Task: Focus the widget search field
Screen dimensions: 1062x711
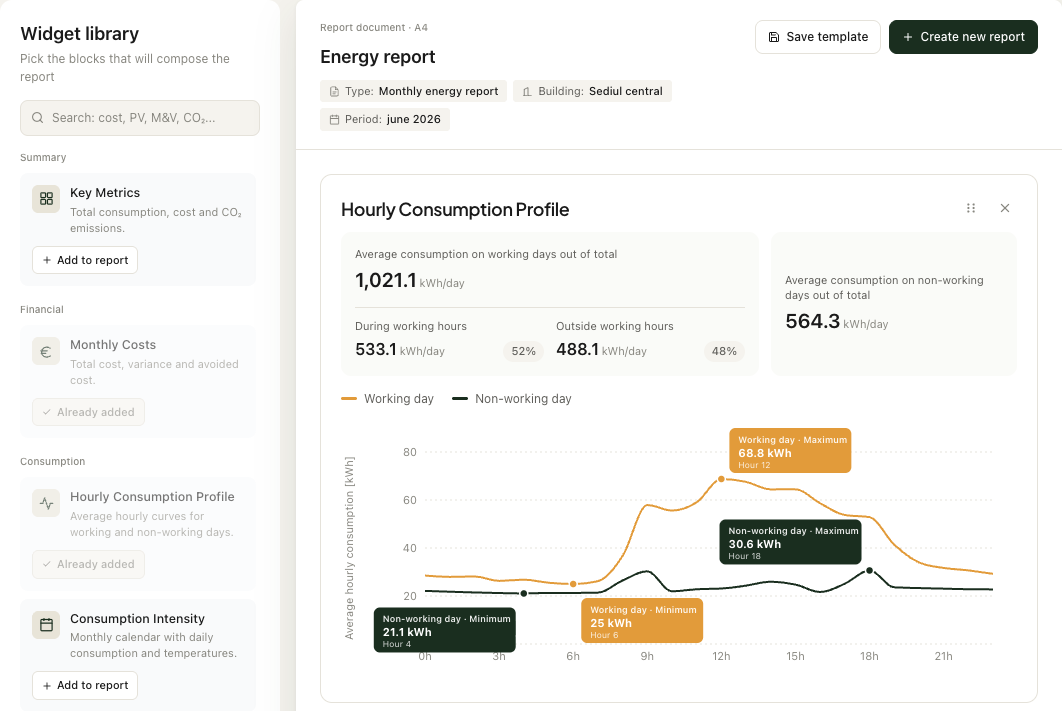Action: (140, 118)
